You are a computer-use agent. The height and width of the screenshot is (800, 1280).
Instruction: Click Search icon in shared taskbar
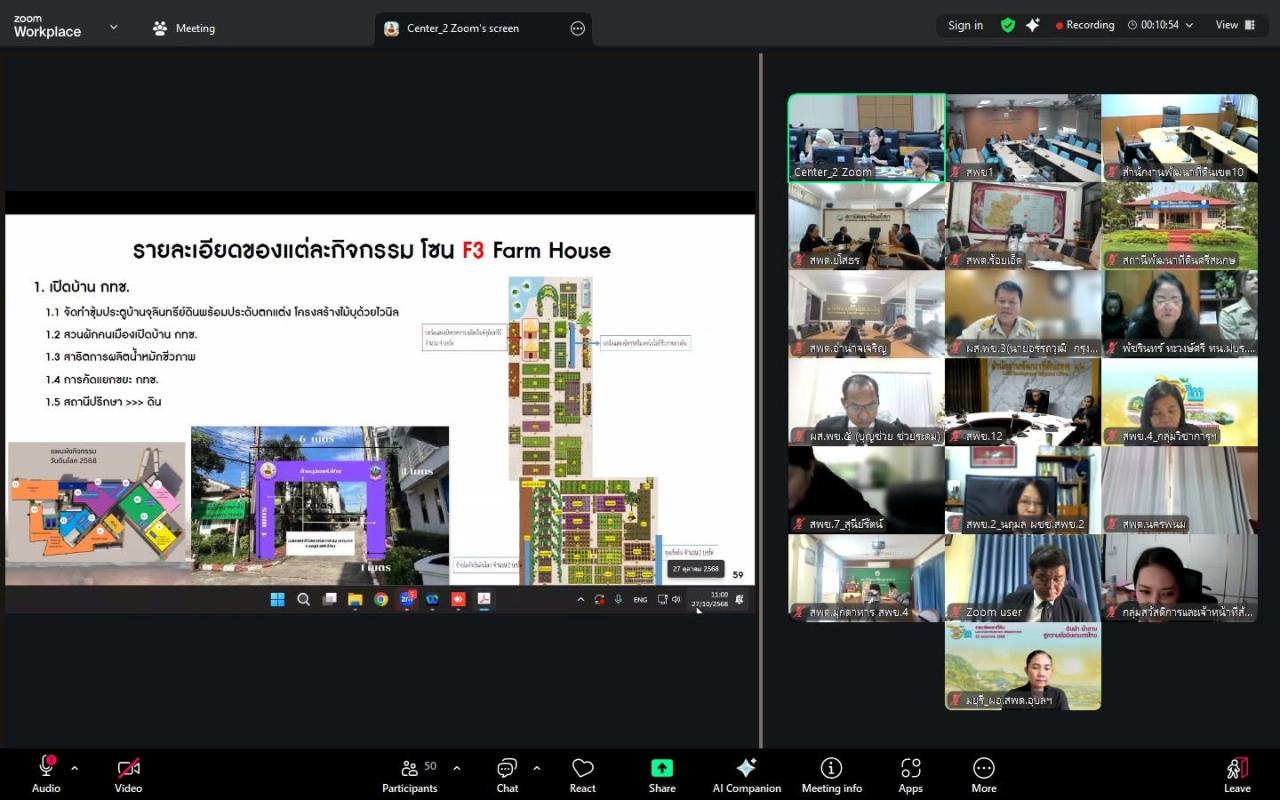(303, 599)
